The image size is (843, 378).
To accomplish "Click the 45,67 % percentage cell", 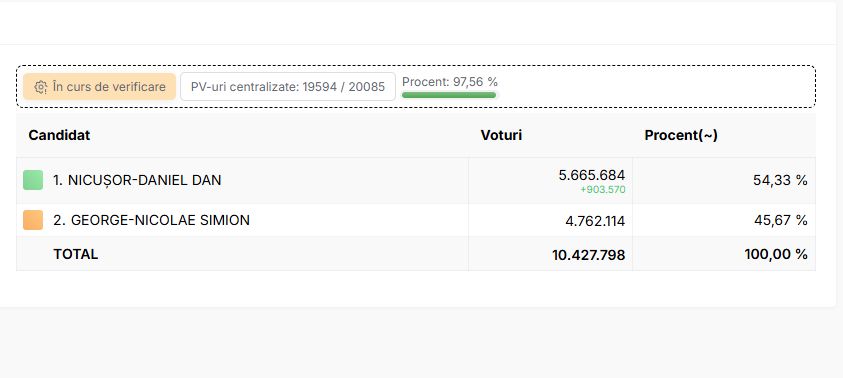I will coord(781,220).
